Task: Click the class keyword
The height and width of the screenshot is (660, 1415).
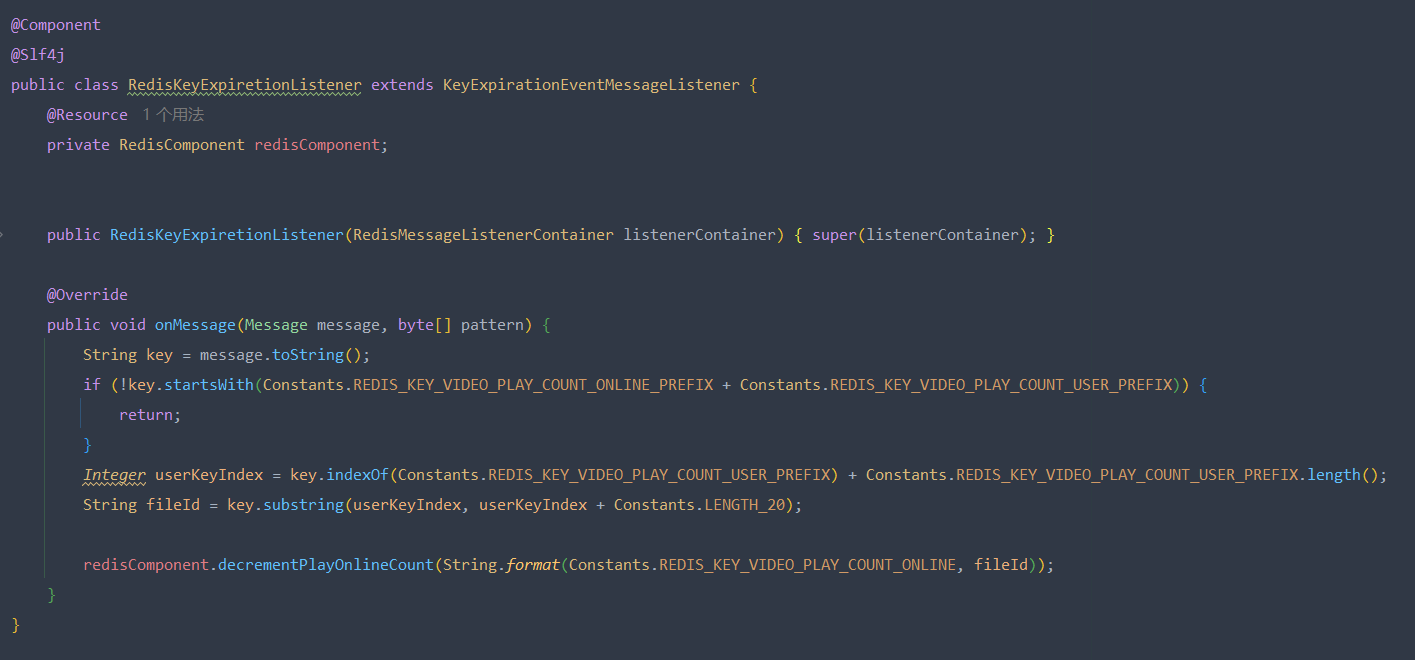Action: coord(96,85)
